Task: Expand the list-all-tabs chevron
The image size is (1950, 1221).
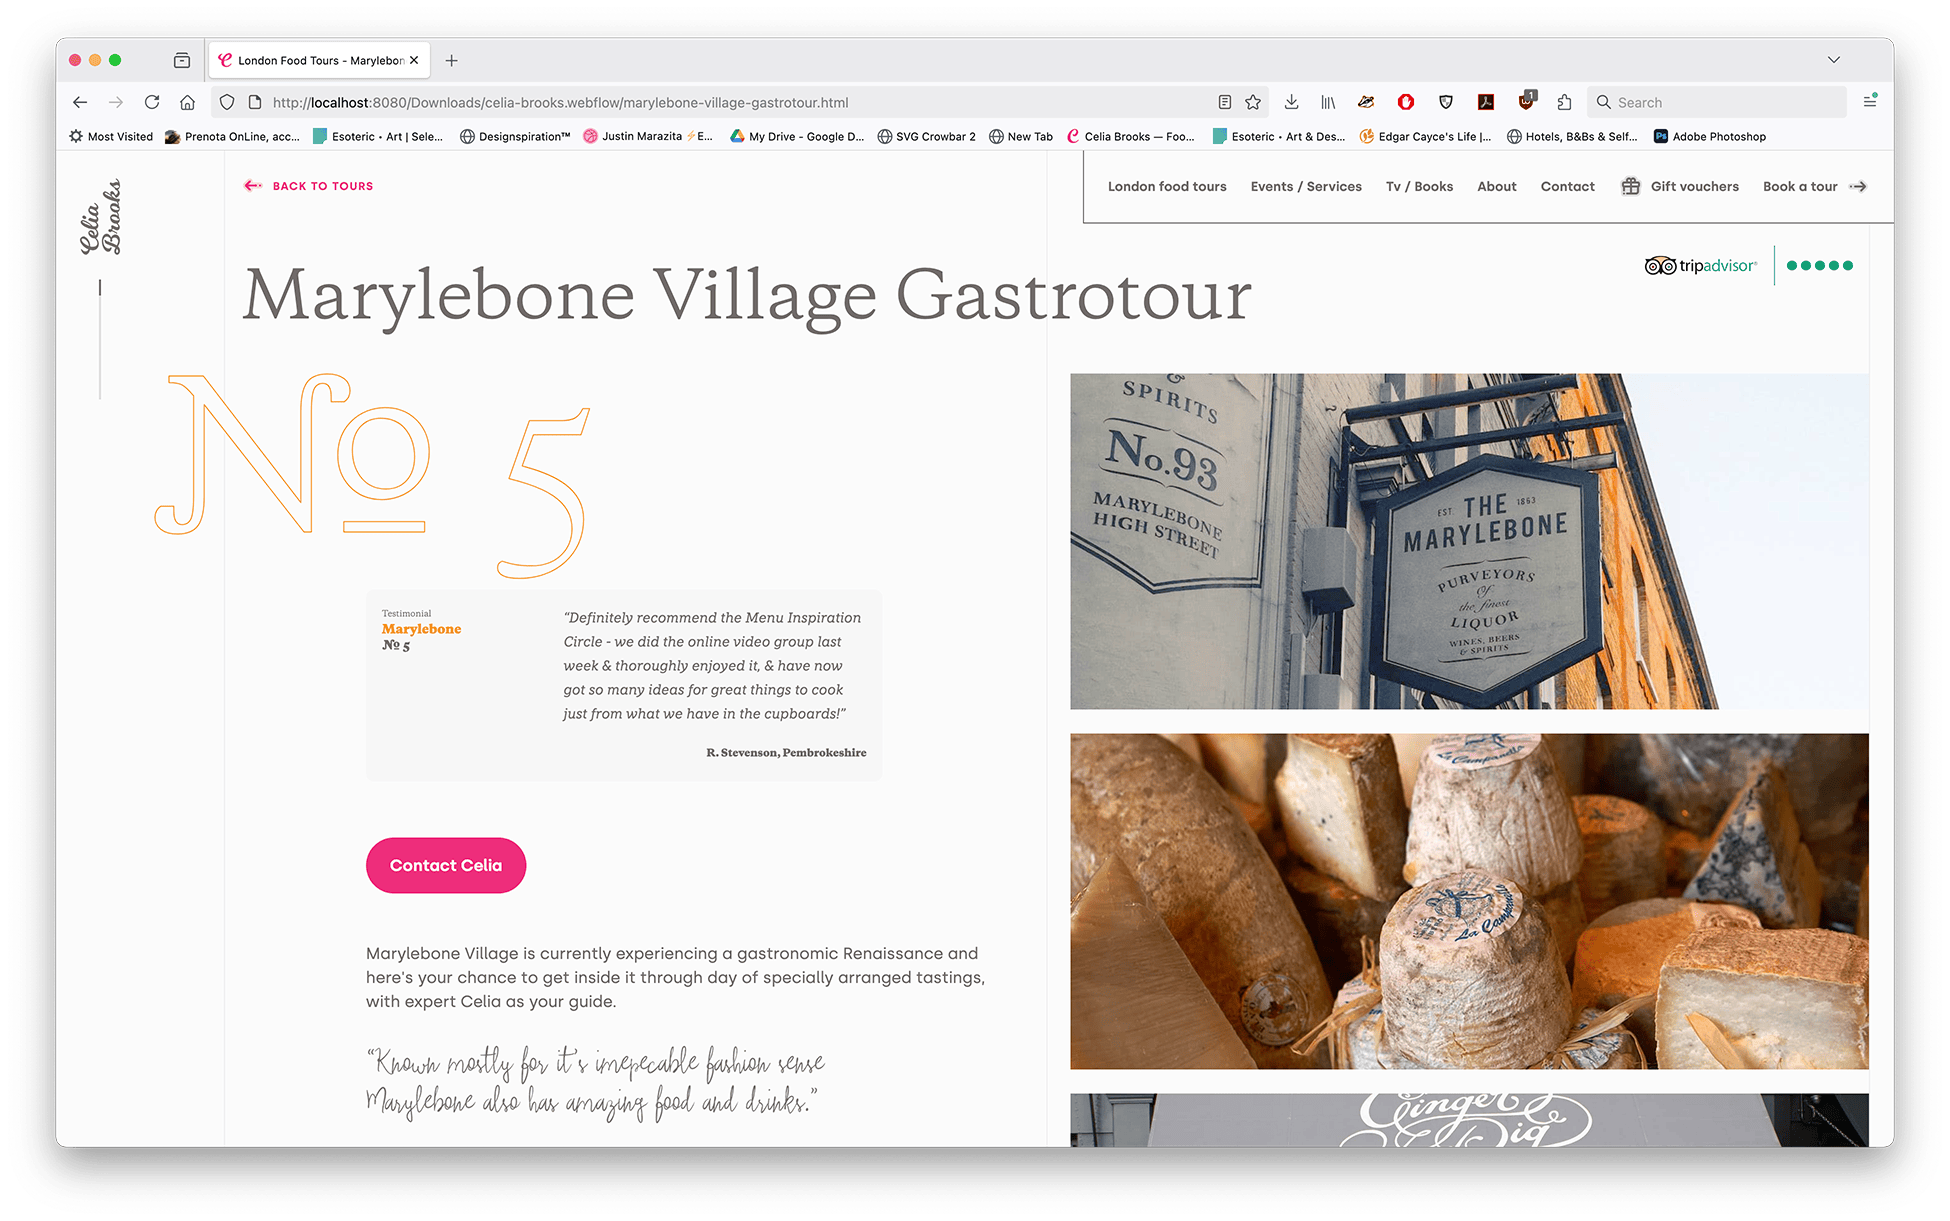Action: (1834, 60)
